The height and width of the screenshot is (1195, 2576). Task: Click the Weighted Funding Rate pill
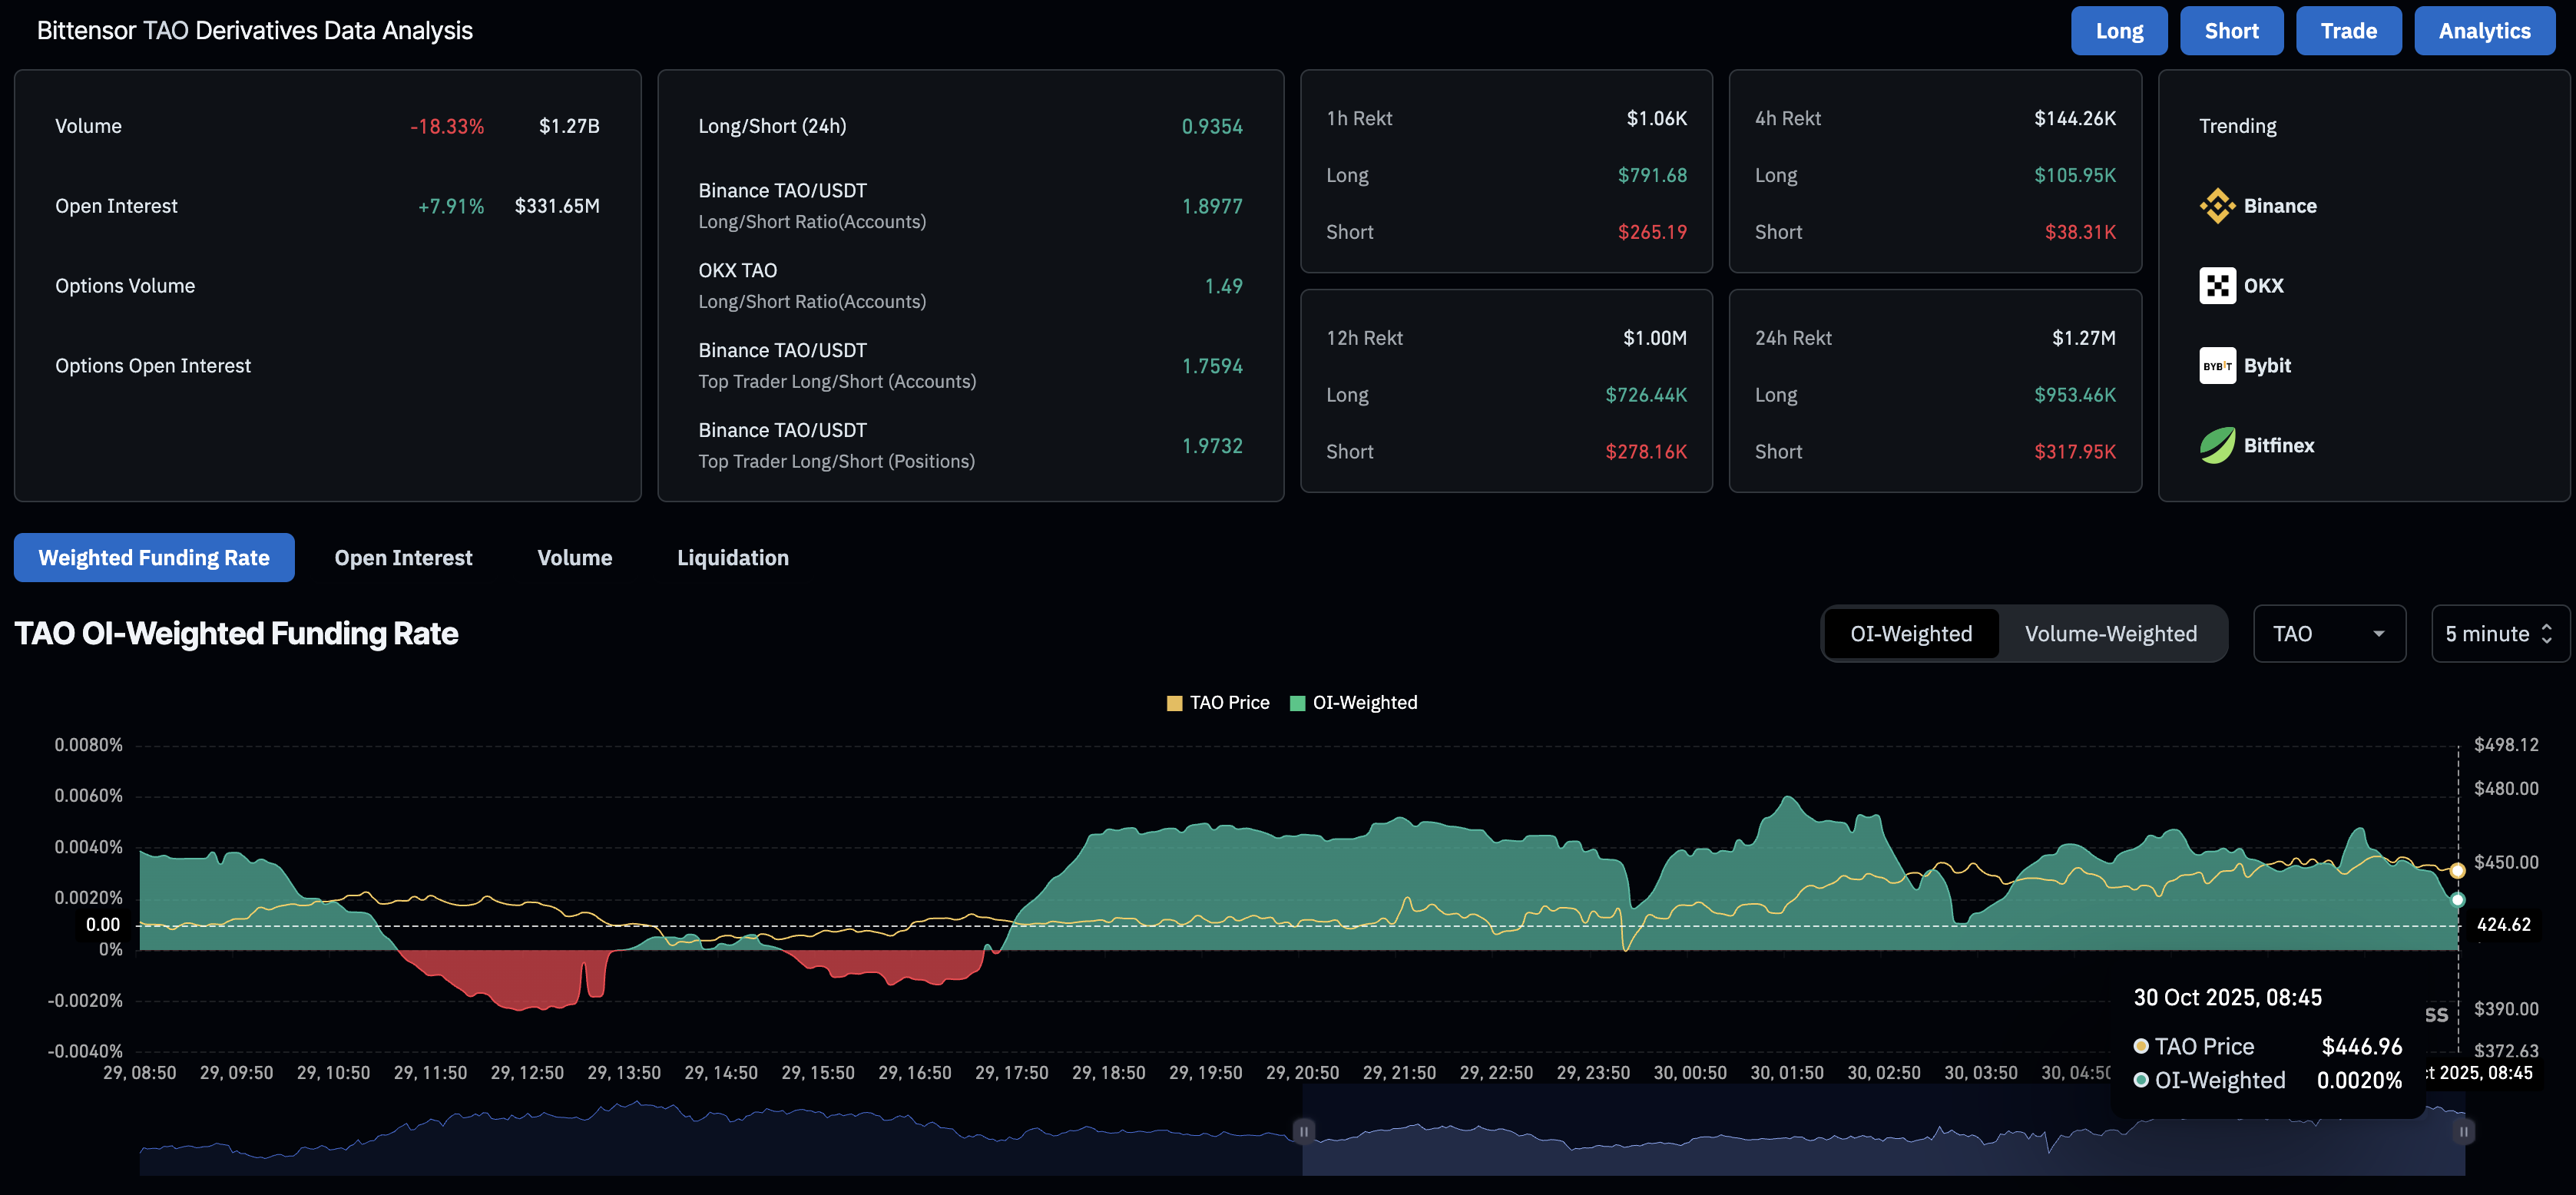(x=154, y=557)
